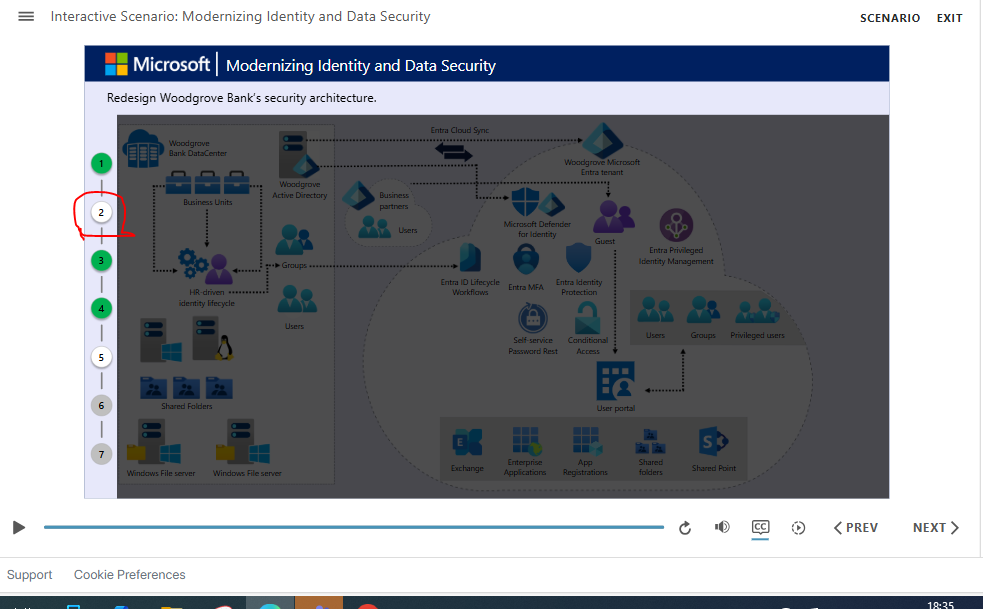Replay the current slide

click(685, 528)
